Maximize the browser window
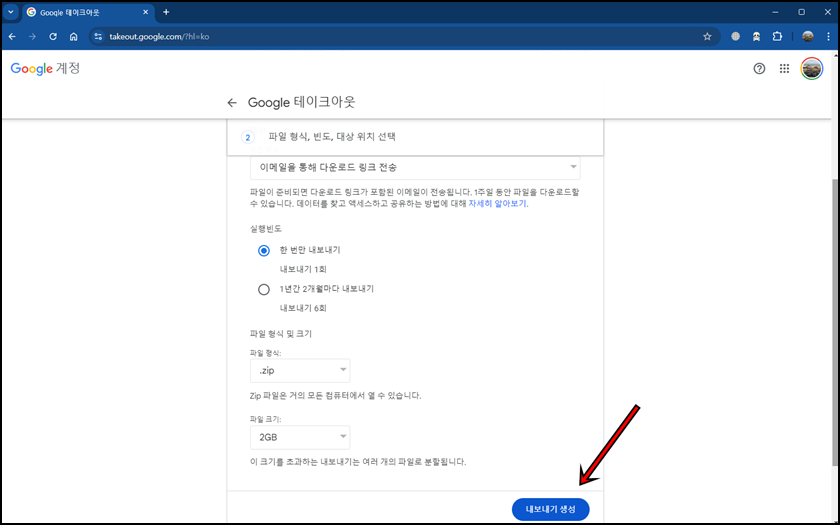Image resolution: width=840 pixels, height=525 pixels. [x=801, y=12]
